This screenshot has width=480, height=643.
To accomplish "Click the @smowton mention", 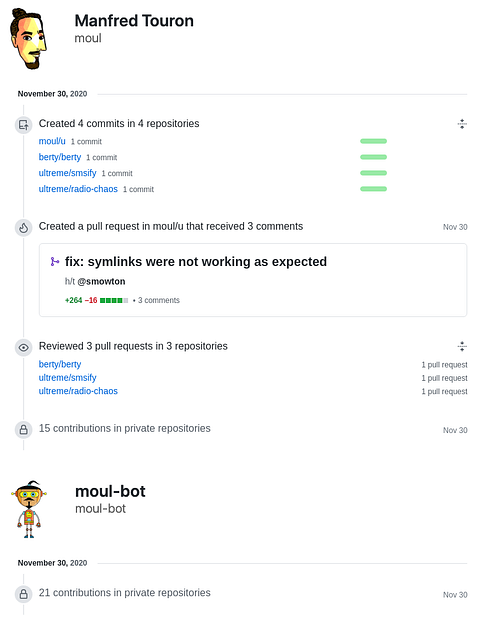I will 101,281.
